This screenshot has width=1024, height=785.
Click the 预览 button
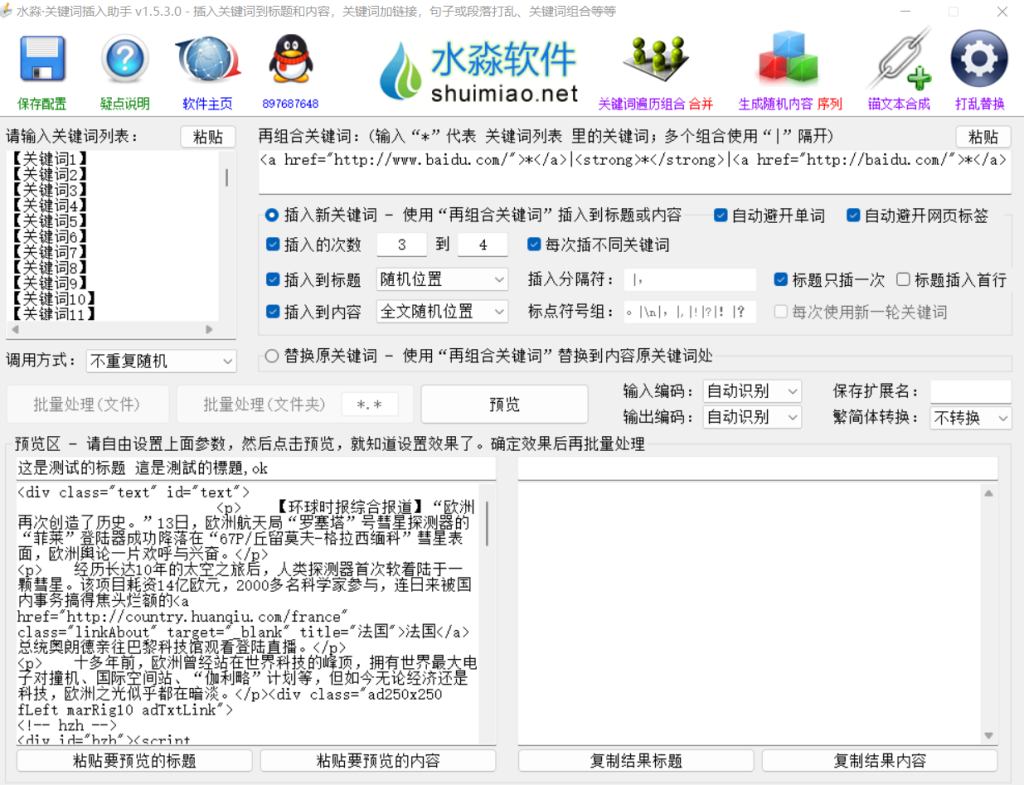click(504, 404)
